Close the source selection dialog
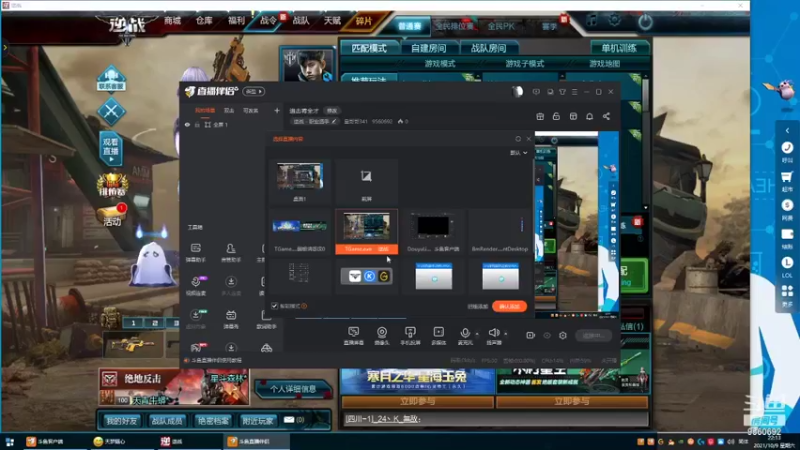The height and width of the screenshot is (450, 800). click(x=529, y=139)
